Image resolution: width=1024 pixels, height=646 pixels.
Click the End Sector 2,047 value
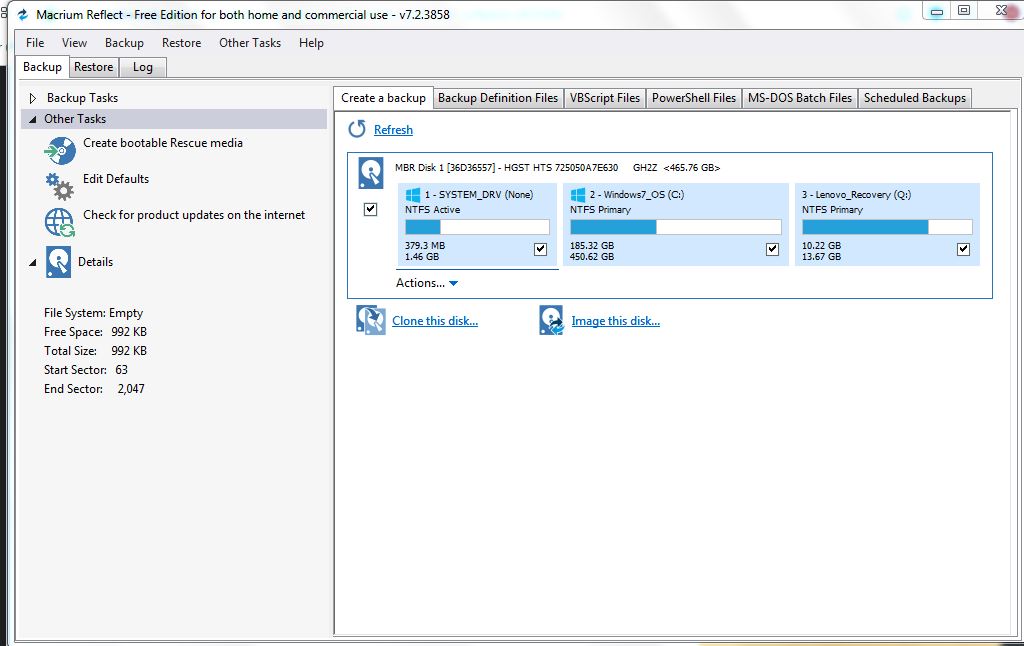point(131,389)
